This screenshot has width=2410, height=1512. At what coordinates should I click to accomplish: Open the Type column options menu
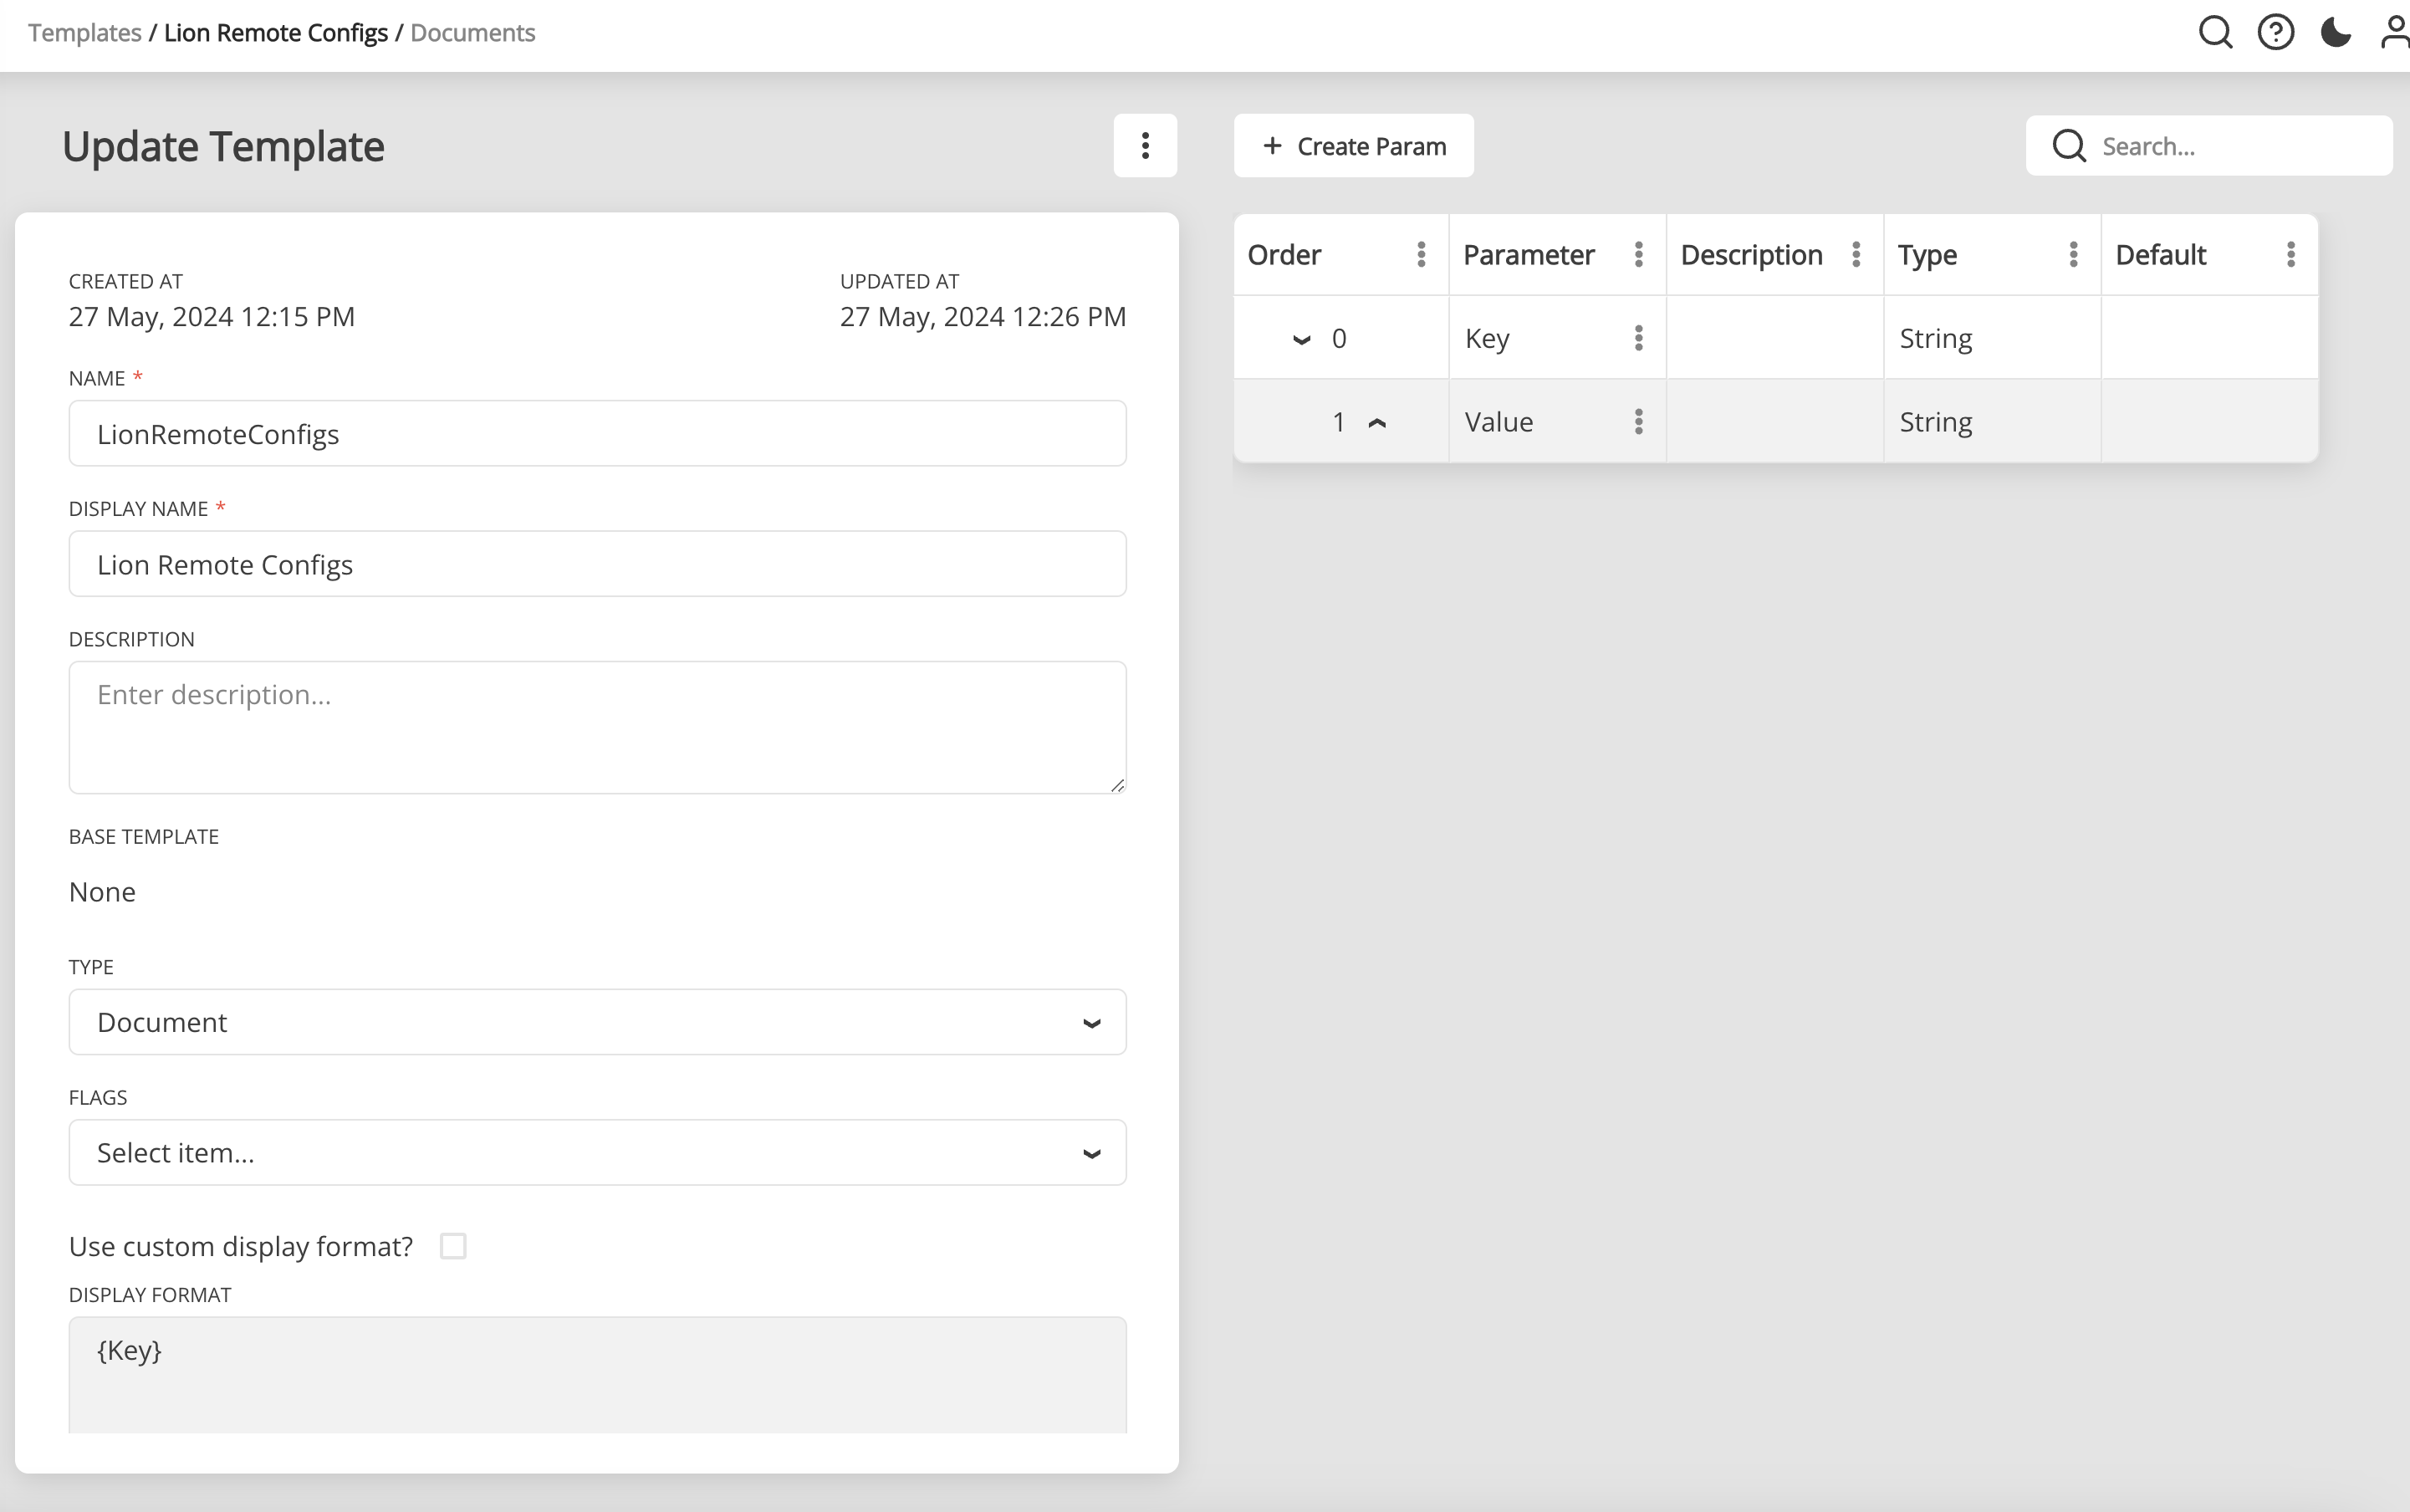(2073, 254)
